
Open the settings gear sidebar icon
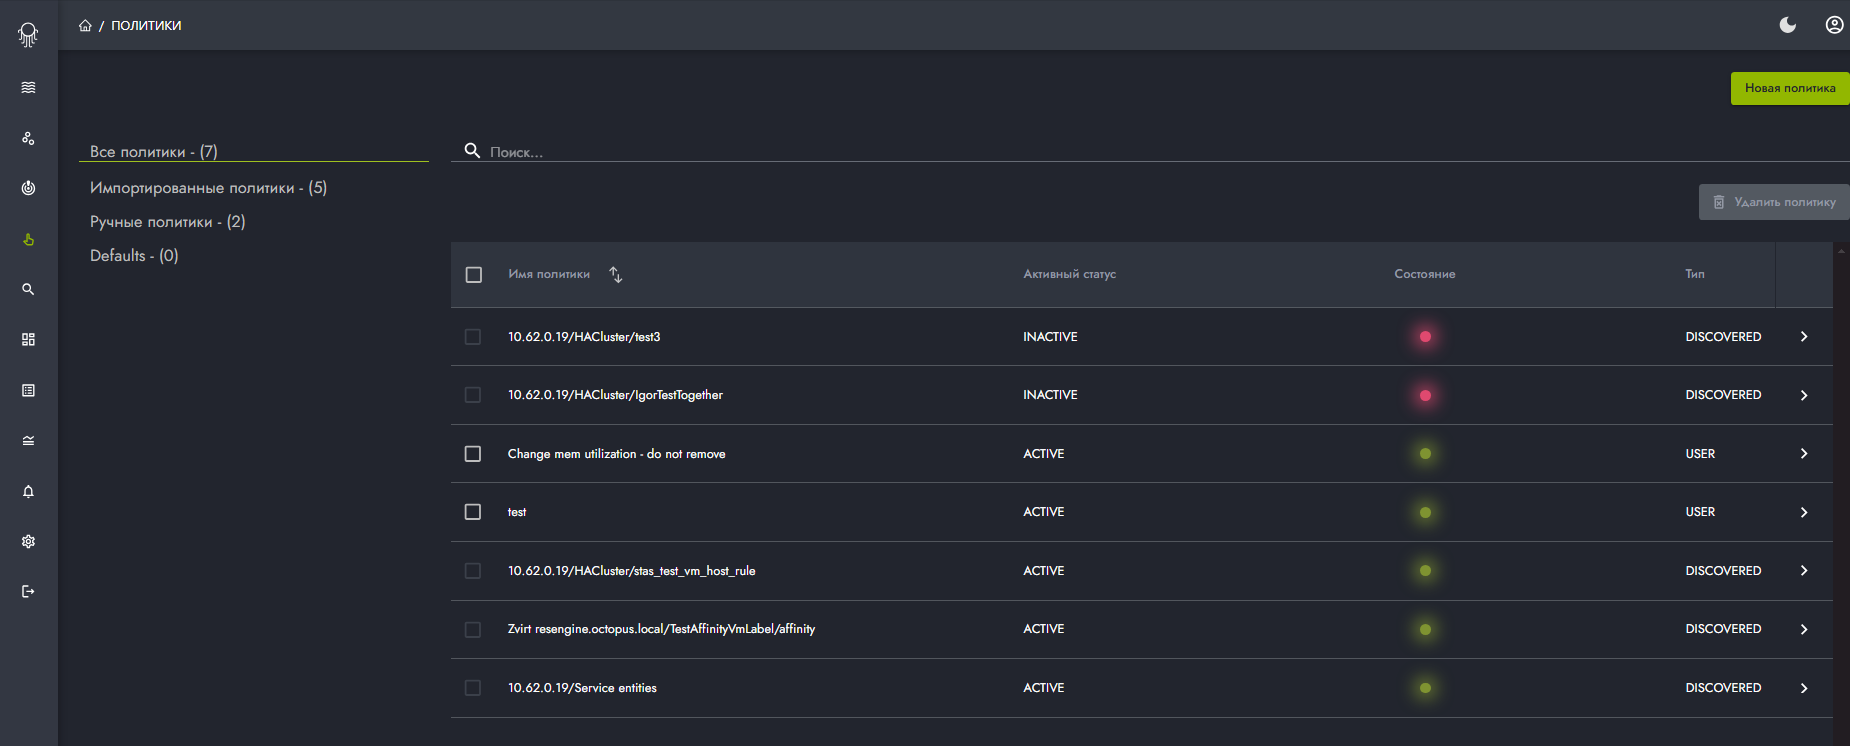(x=28, y=541)
